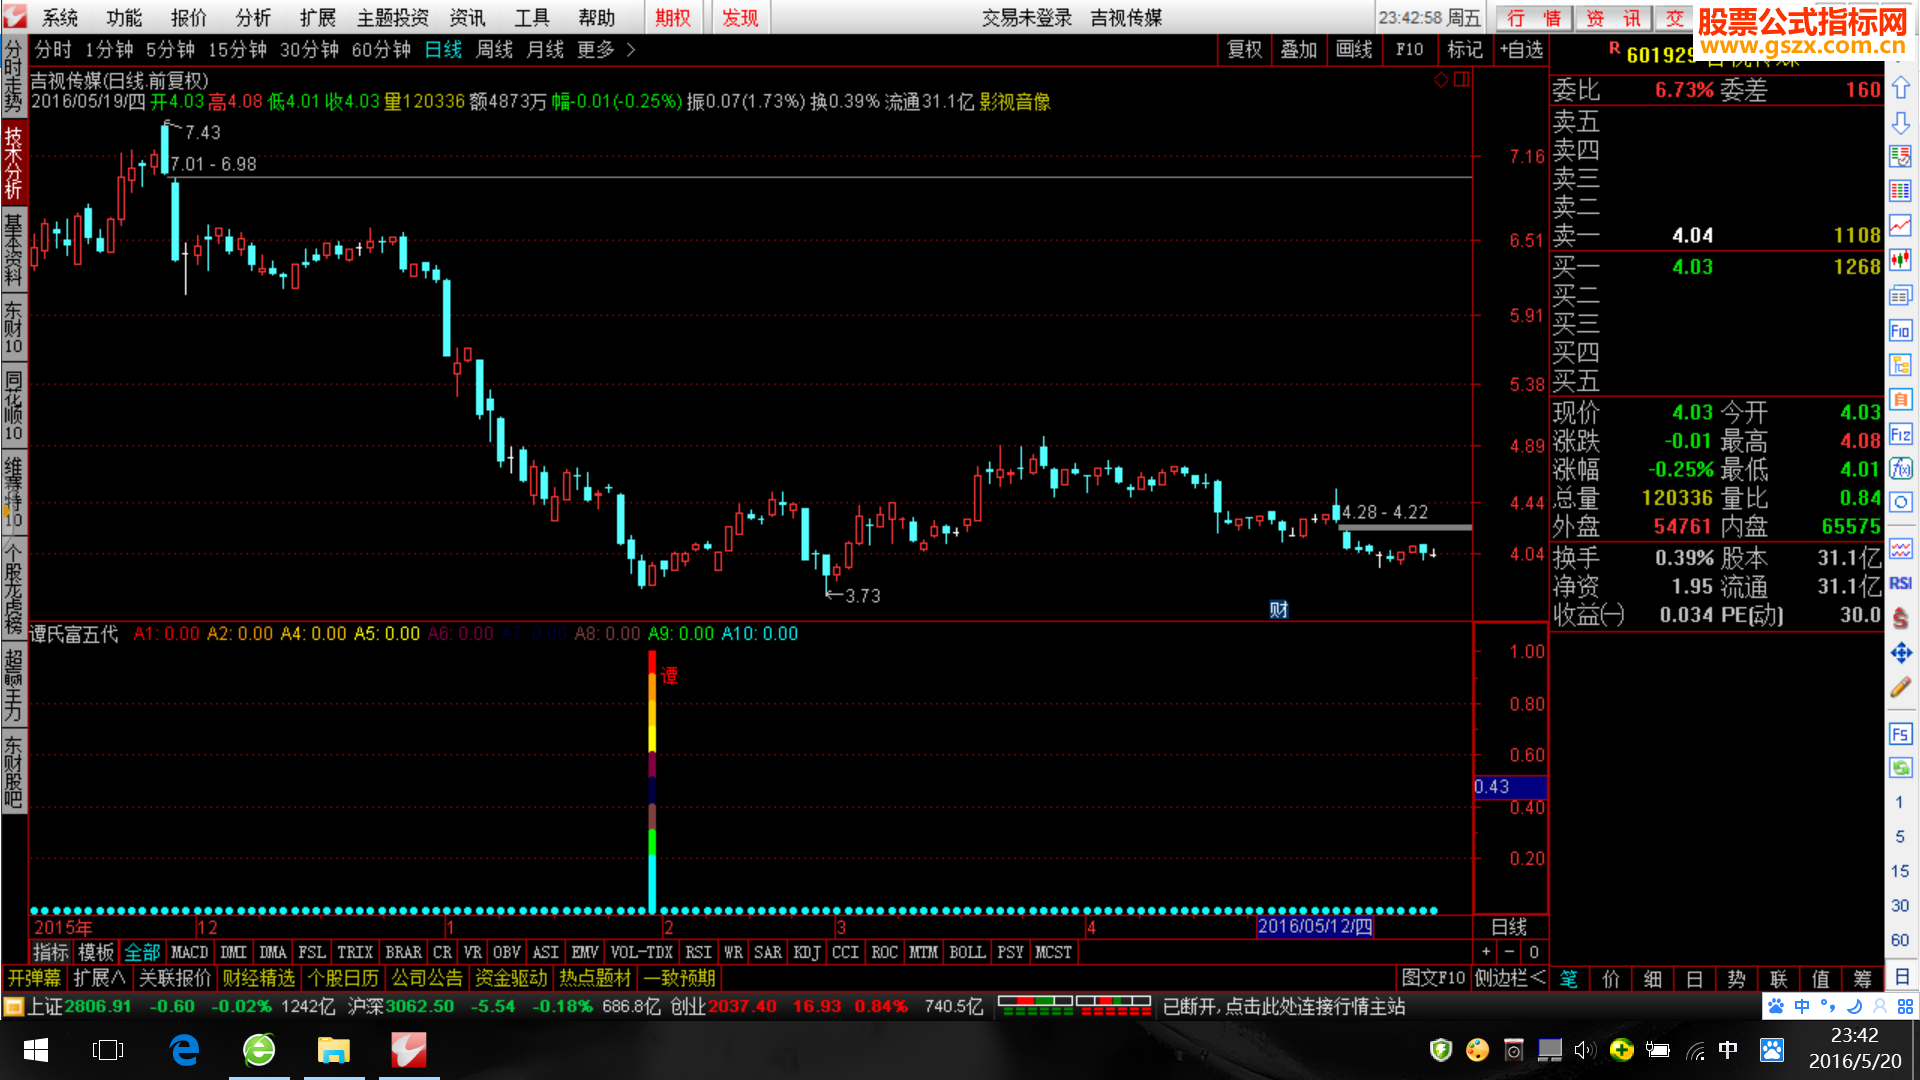
Task: Open the 系统 menu
Action: [60, 18]
